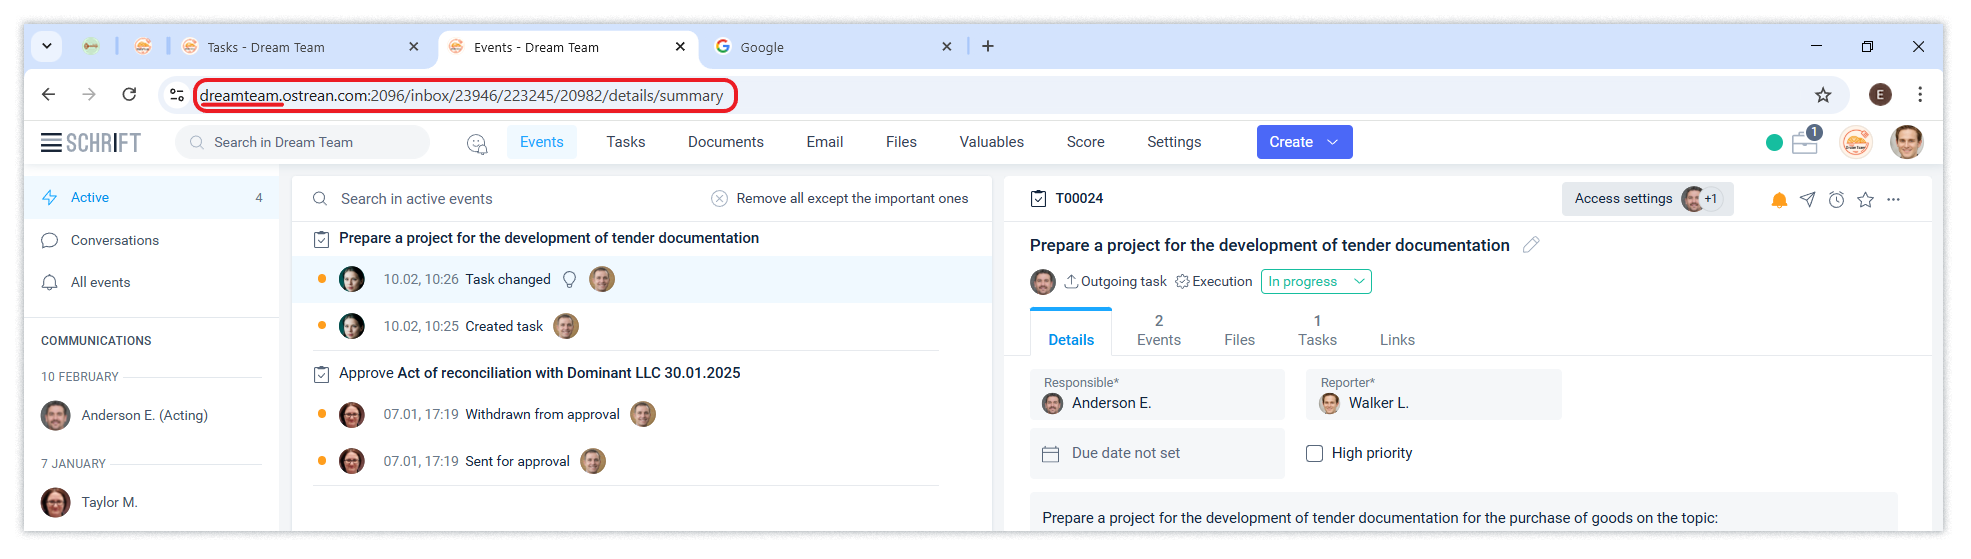Click the chat smiley icon by search

point(477,143)
